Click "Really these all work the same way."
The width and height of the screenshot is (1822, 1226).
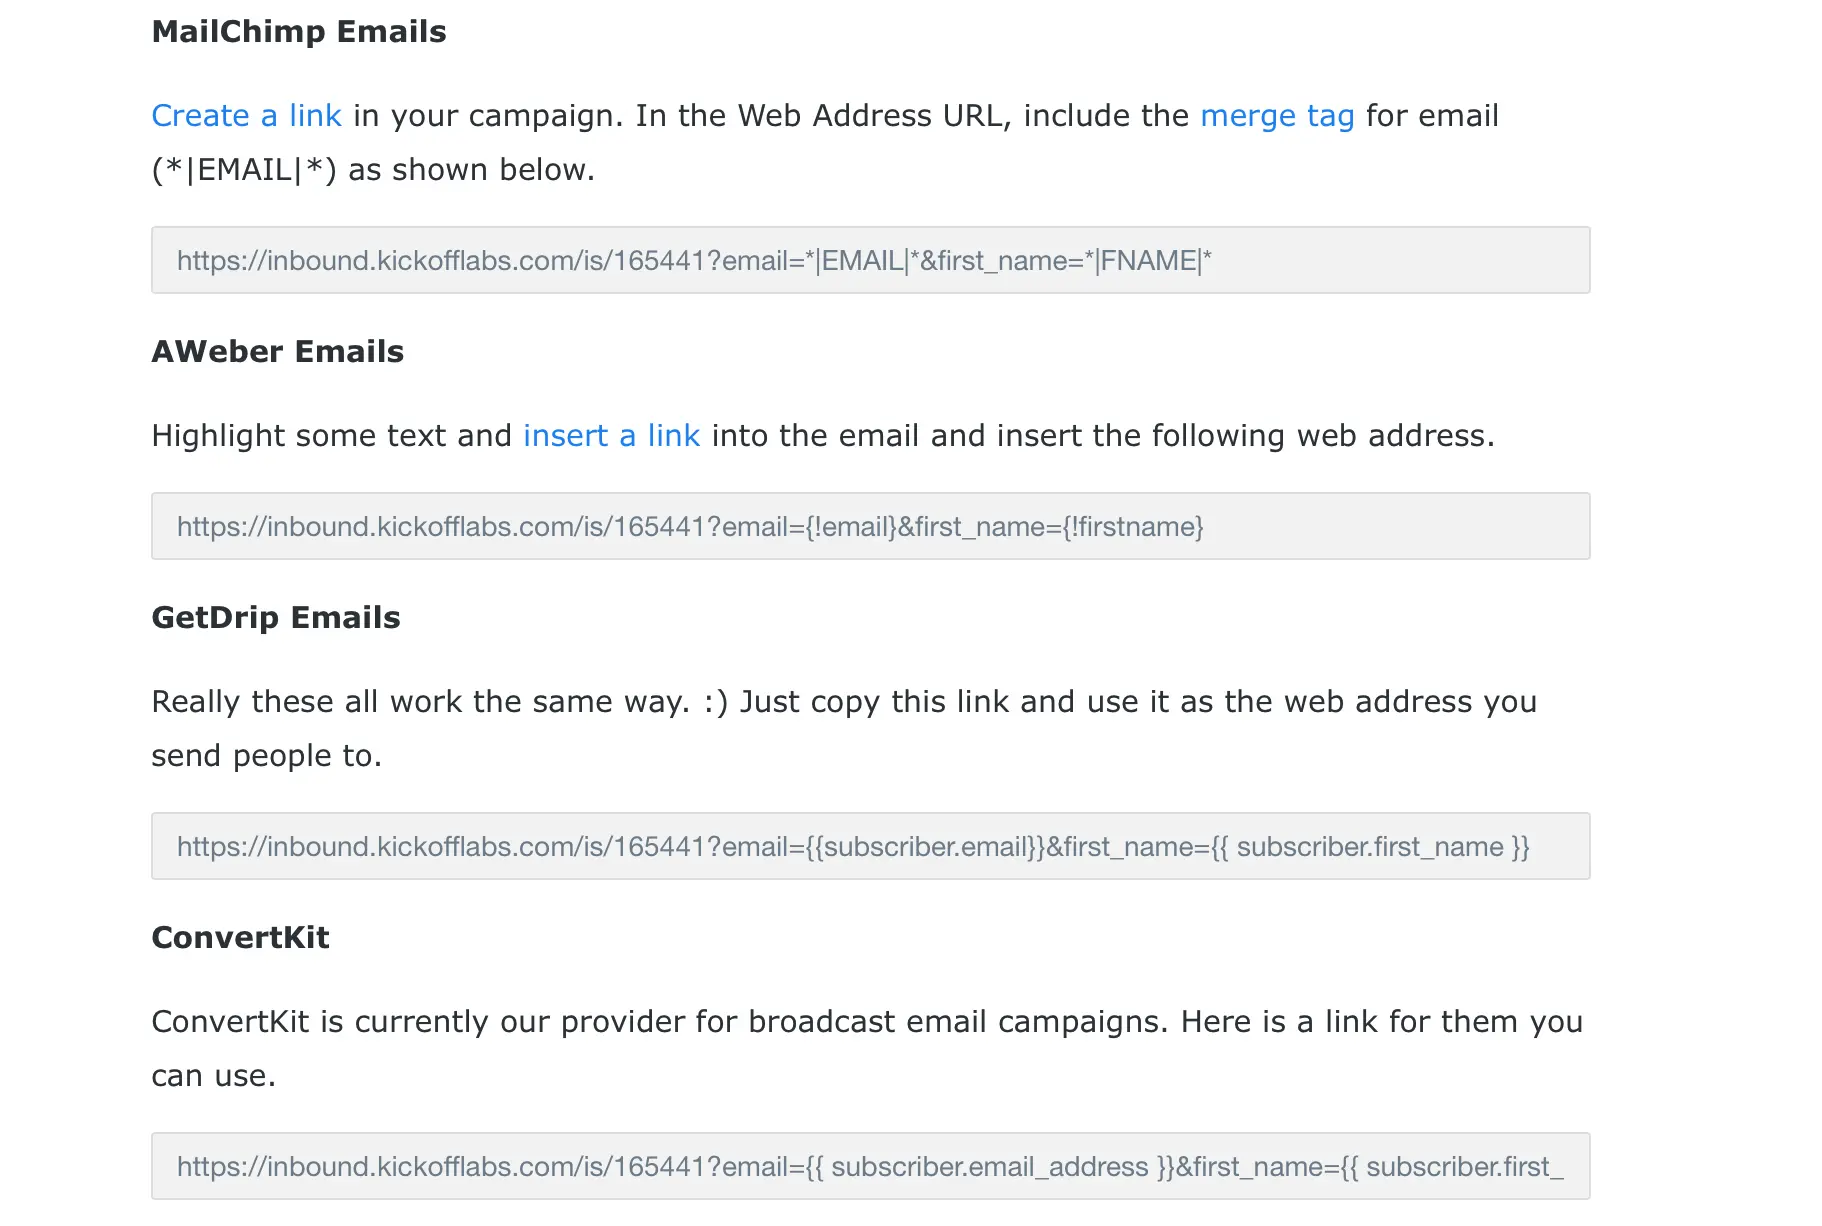pos(420,702)
